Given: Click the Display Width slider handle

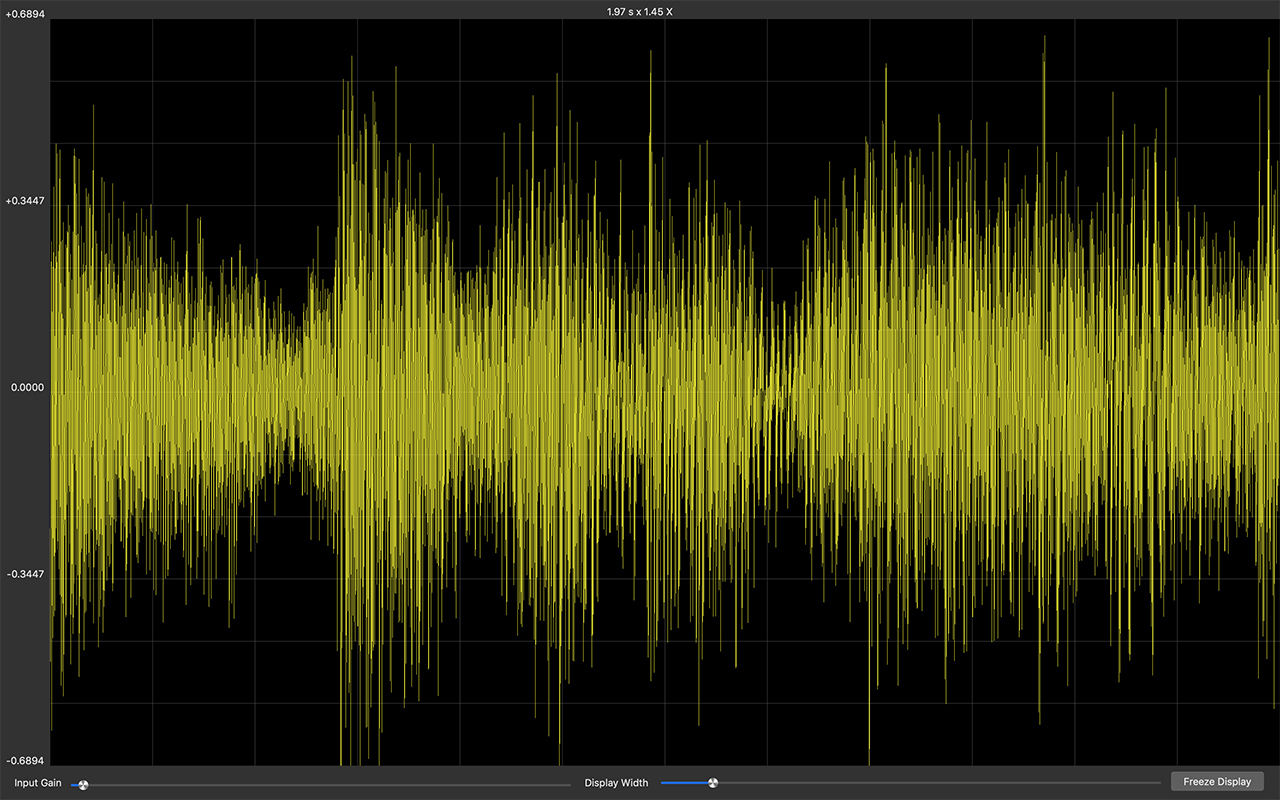Looking at the screenshot, I should coord(712,783).
